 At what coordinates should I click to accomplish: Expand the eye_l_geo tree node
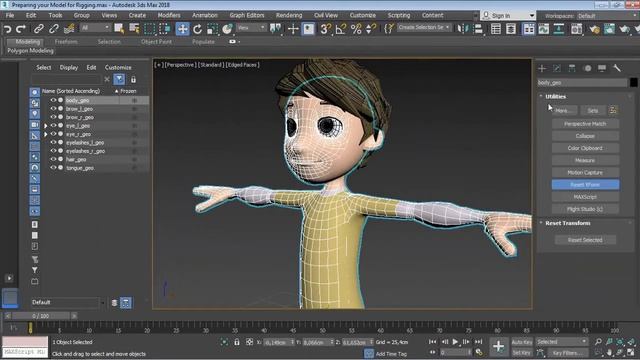coord(46,126)
